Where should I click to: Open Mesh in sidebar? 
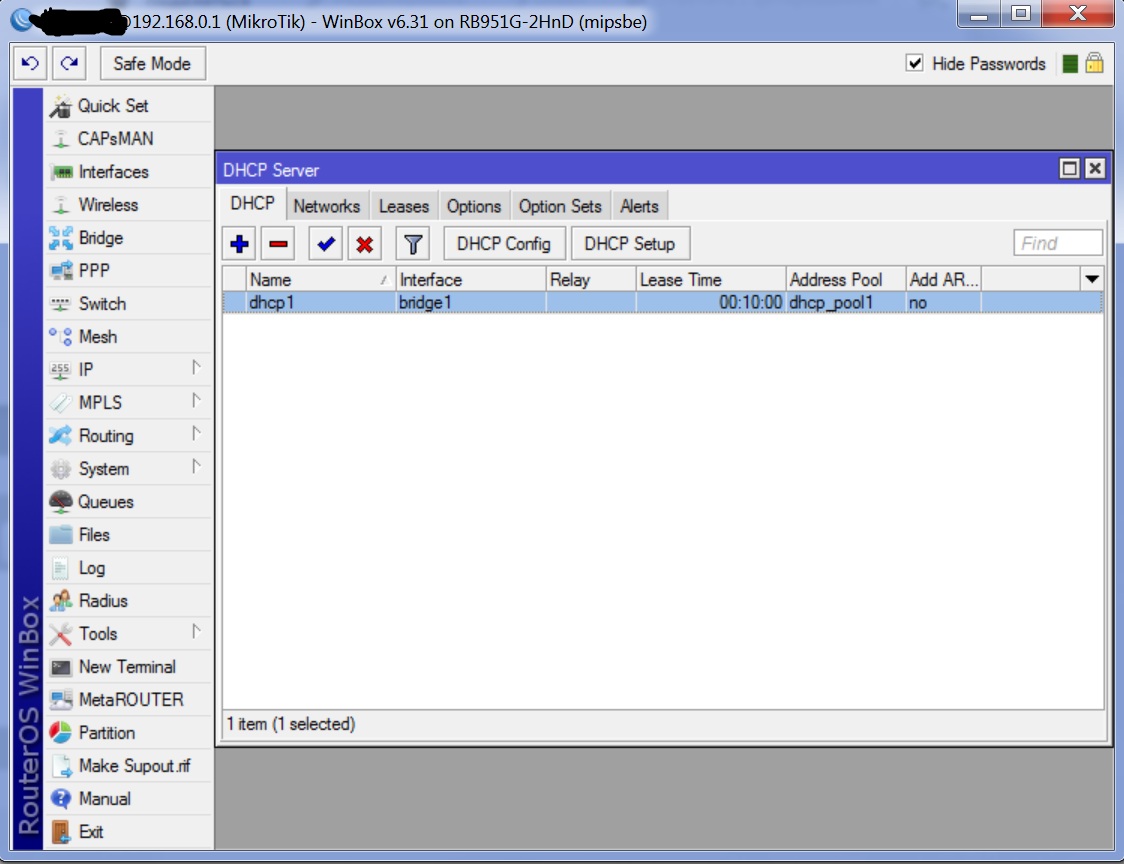point(128,337)
